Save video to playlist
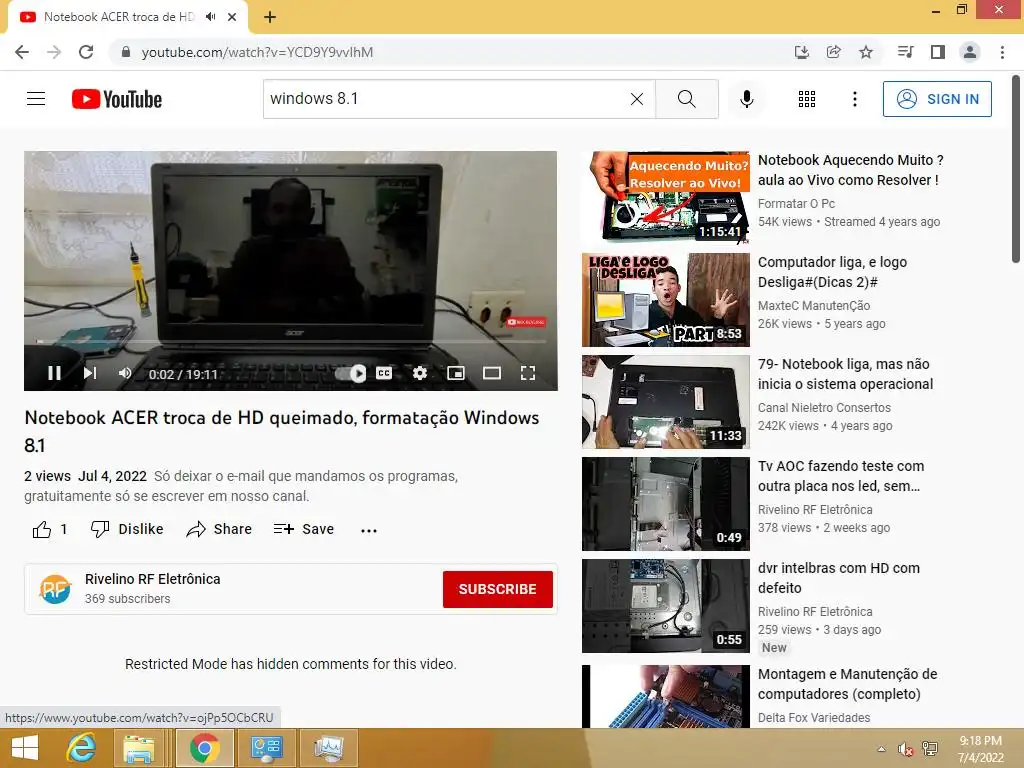 [304, 529]
